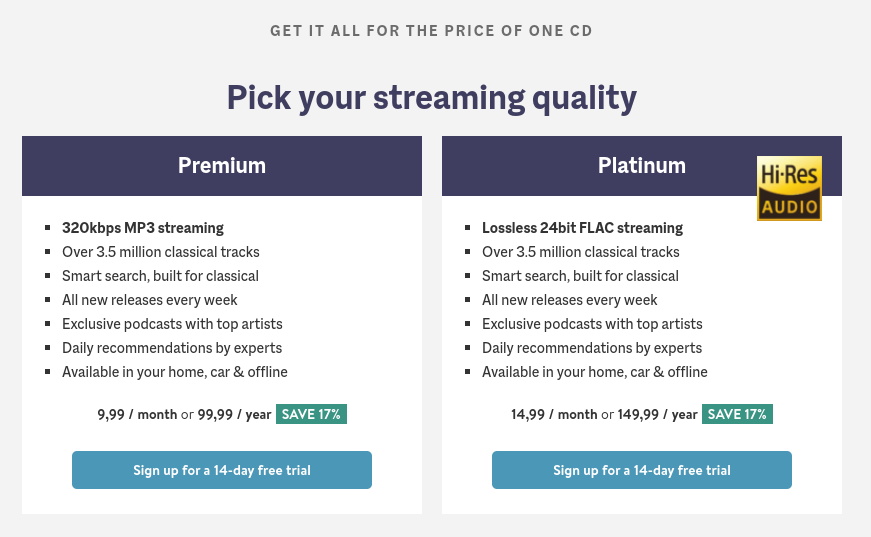Click the 14,99 / month price
871x537 pixels.
click(554, 415)
